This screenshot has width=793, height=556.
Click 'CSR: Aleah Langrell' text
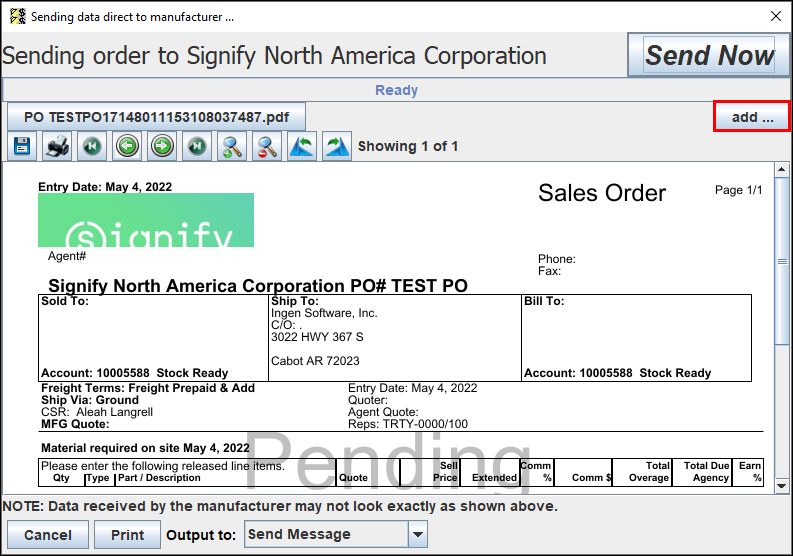[97, 412]
